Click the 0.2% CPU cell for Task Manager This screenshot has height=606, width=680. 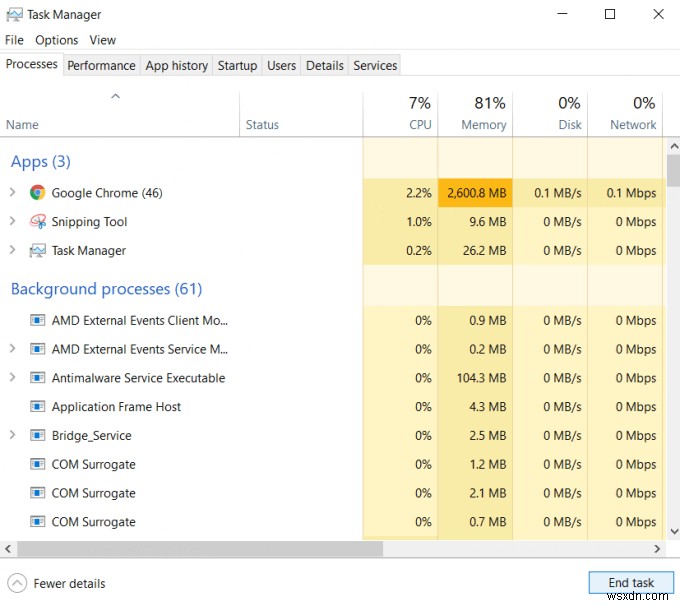400,250
